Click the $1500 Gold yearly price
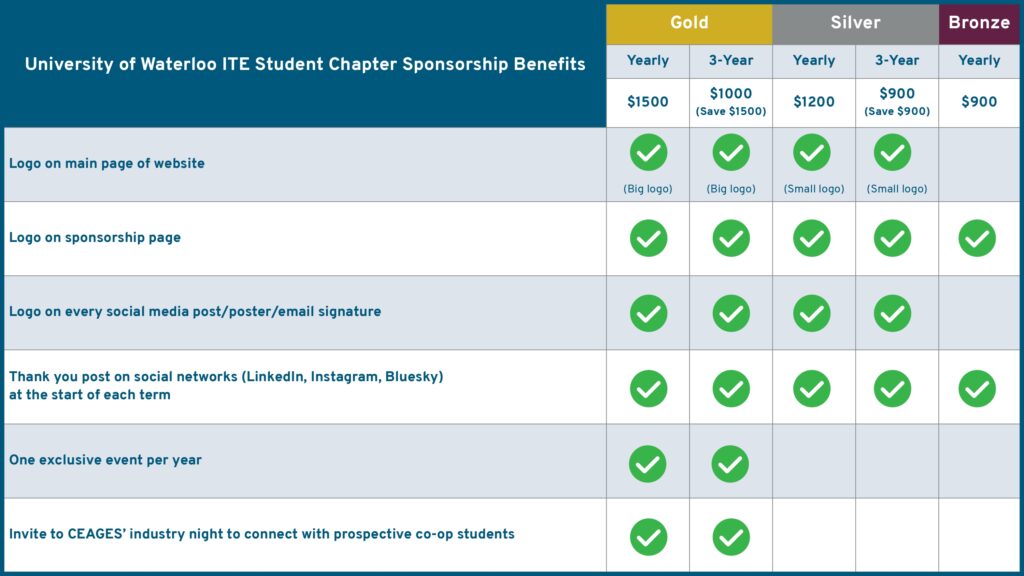This screenshot has width=1024, height=576. tap(648, 102)
